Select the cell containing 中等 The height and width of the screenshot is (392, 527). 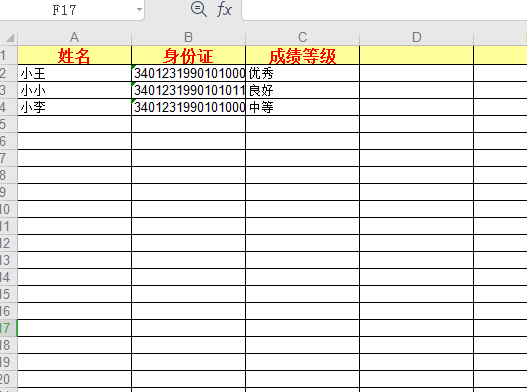302,107
